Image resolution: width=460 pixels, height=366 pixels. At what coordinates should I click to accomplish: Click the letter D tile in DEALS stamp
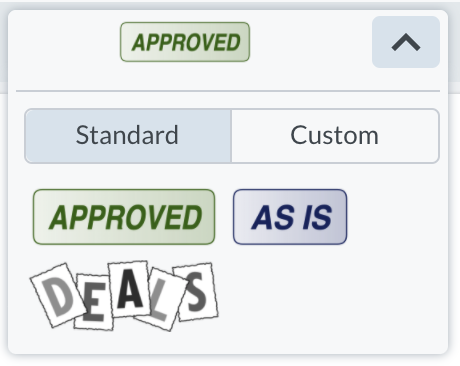[x=59, y=295]
